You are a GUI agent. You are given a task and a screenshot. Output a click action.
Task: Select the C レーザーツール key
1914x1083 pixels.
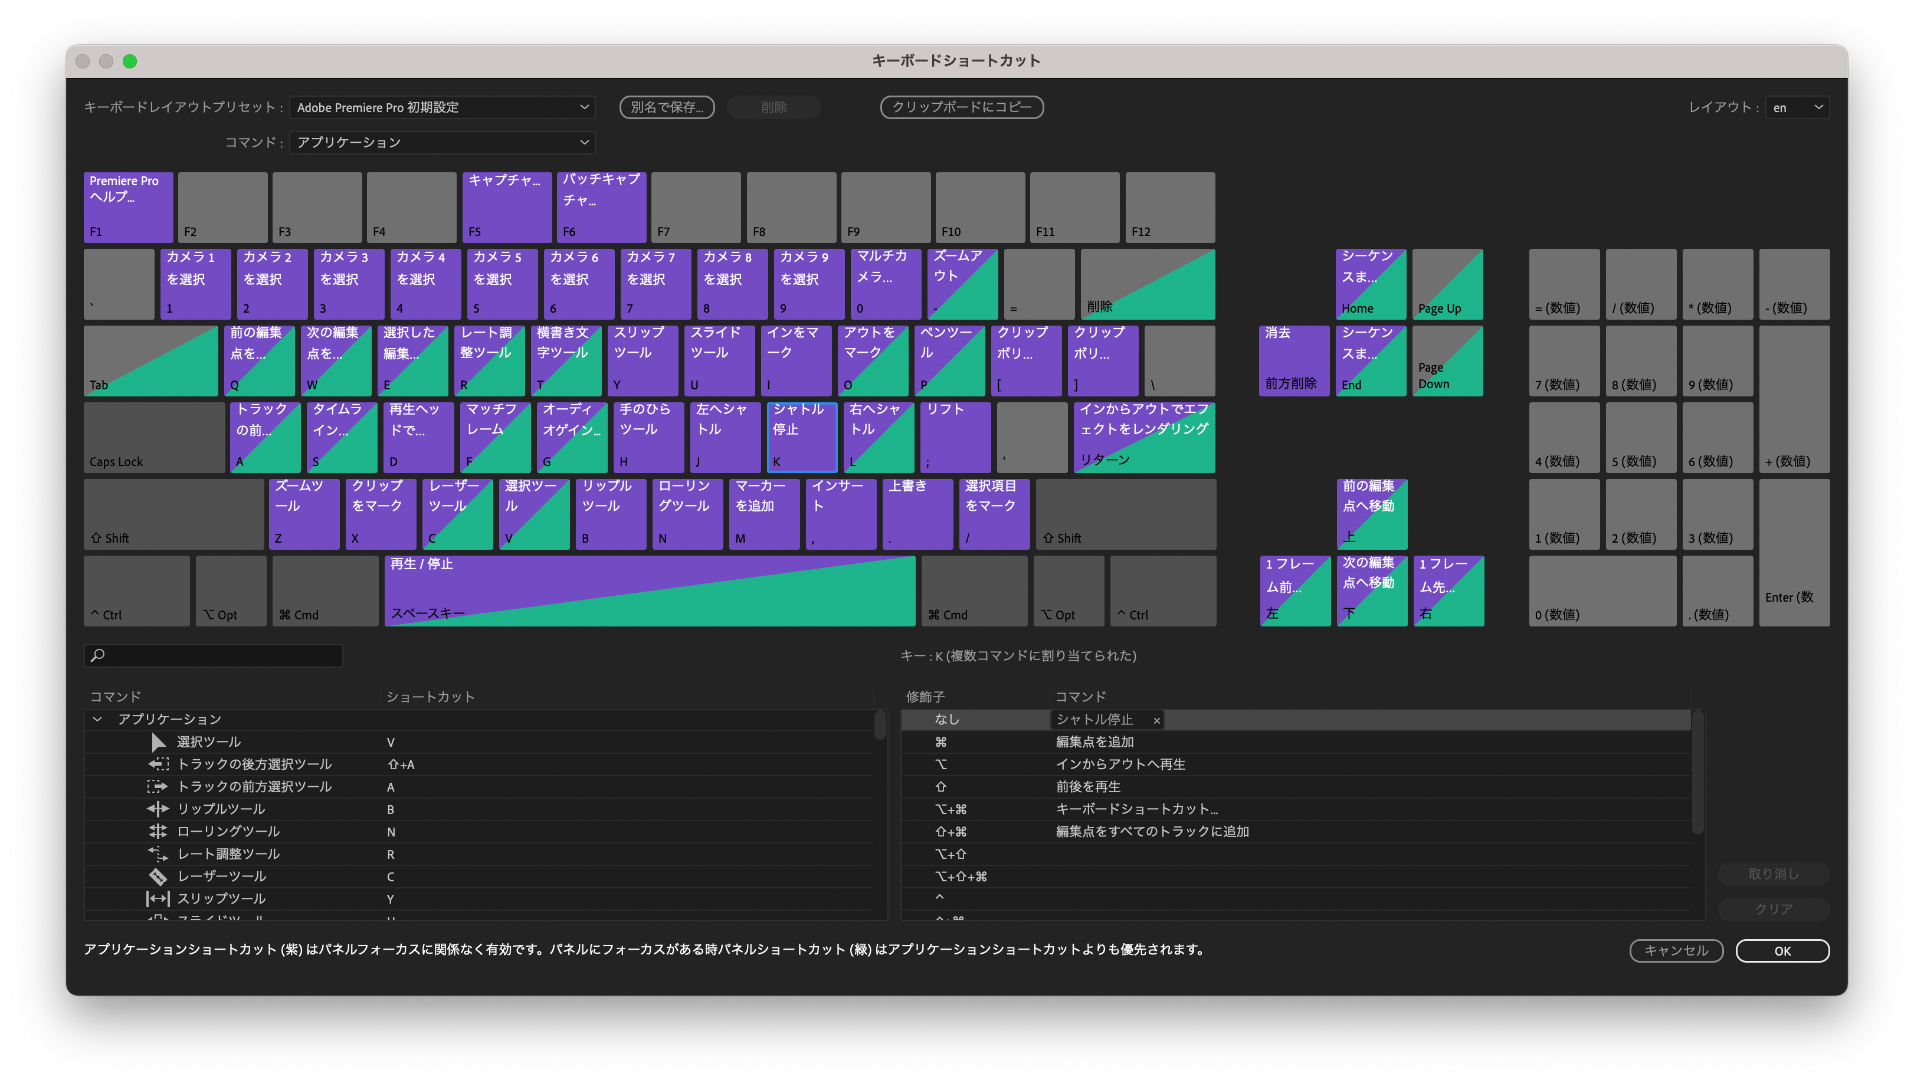(458, 514)
